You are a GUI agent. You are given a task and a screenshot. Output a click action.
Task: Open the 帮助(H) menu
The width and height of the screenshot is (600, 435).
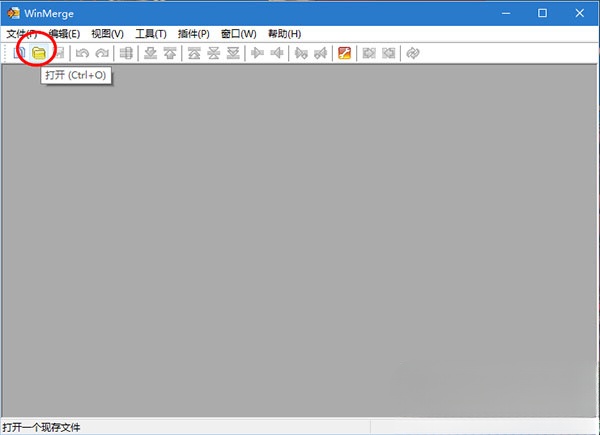pyautogui.click(x=284, y=33)
